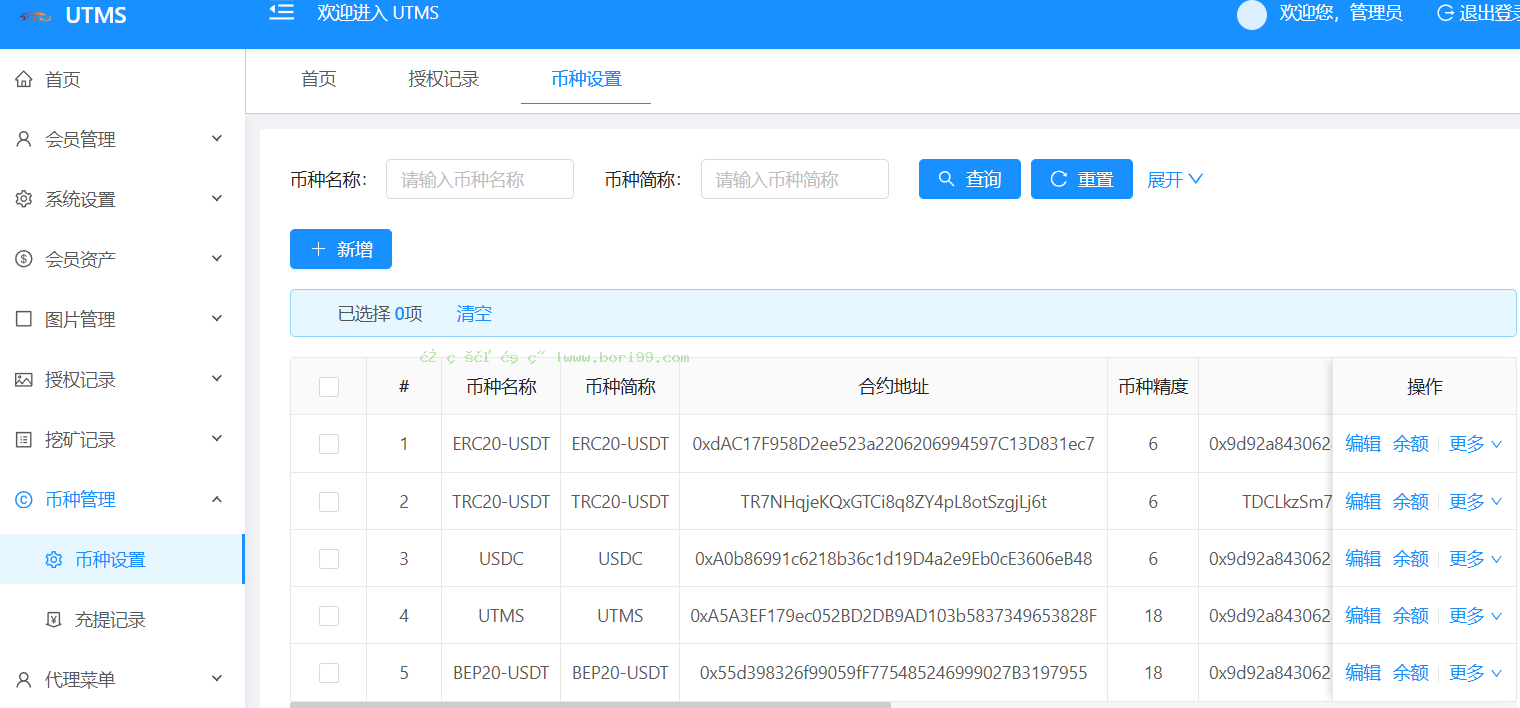The image size is (1520, 708).
Task: Click the list icon beside 挖矿记录
Action: point(24,439)
